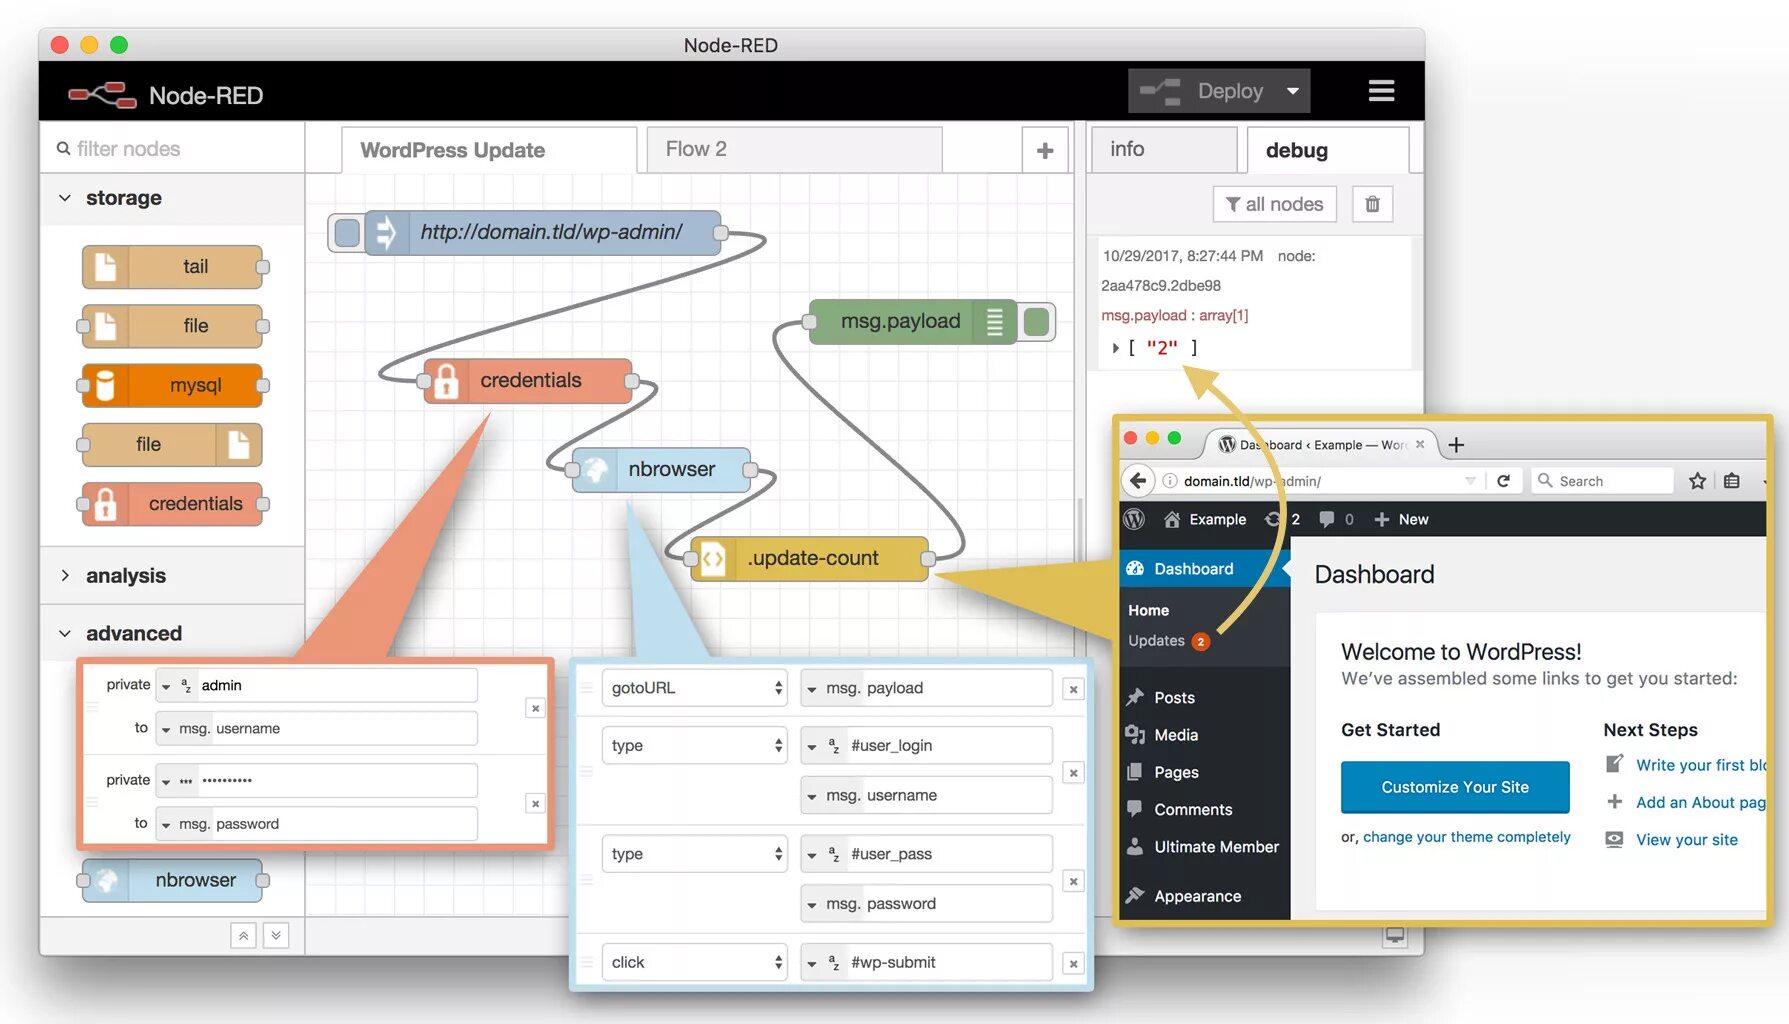Select the nbrowser node in palette
Viewport: 1789px width, 1024px height.
click(172, 881)
